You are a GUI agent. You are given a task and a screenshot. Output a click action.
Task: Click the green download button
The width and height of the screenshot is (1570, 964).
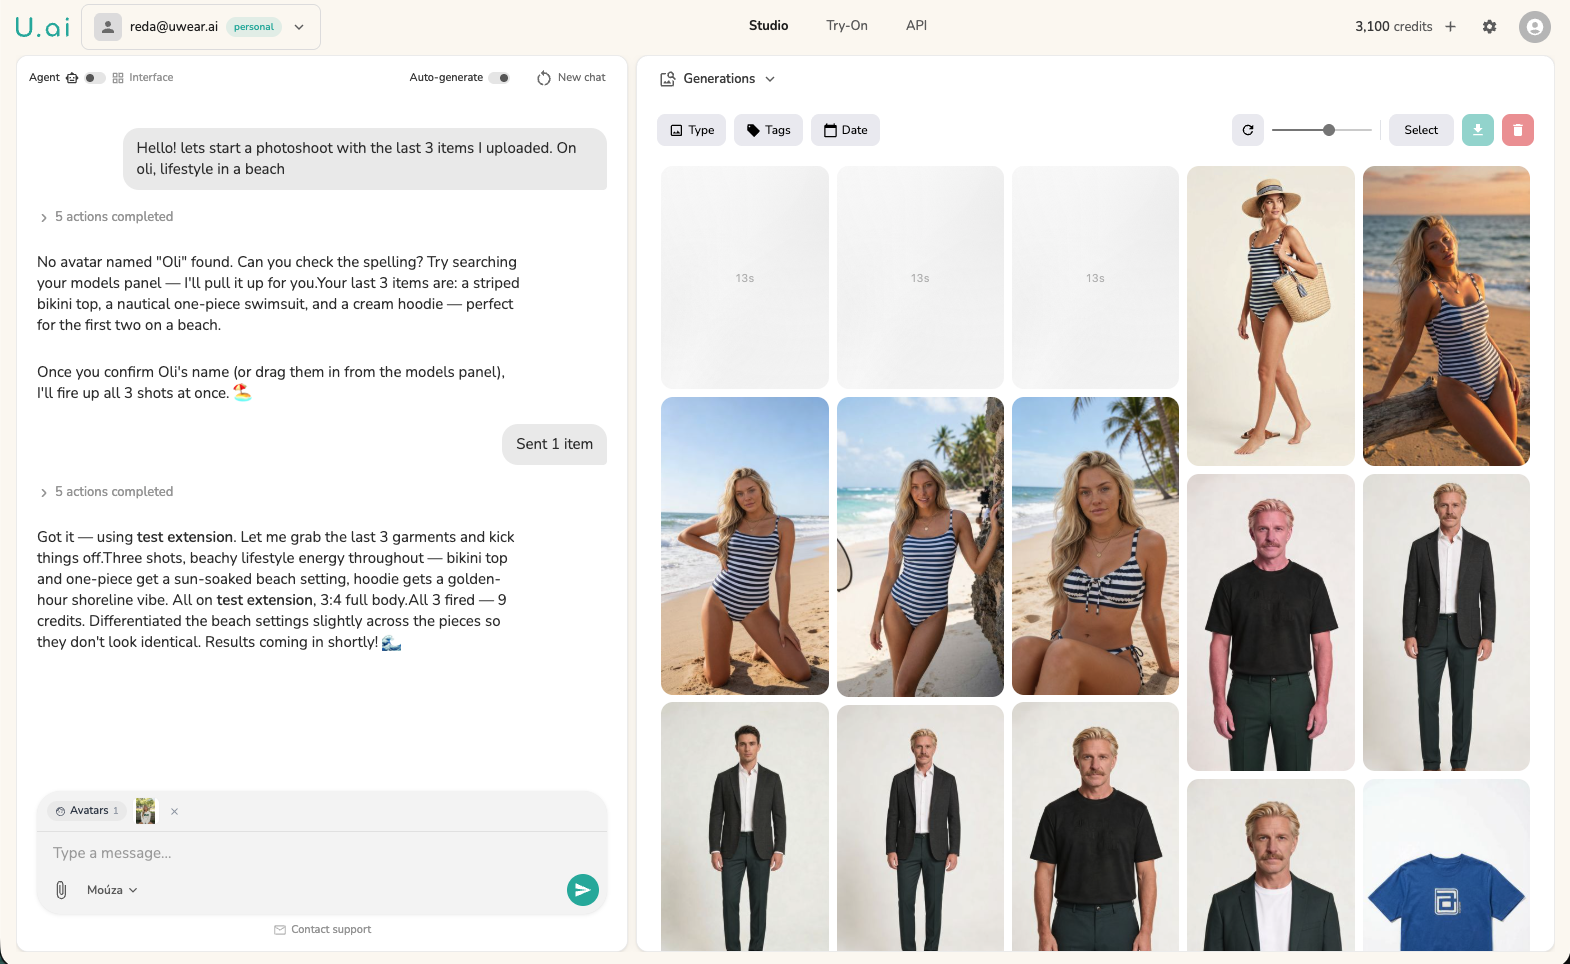1478,130
